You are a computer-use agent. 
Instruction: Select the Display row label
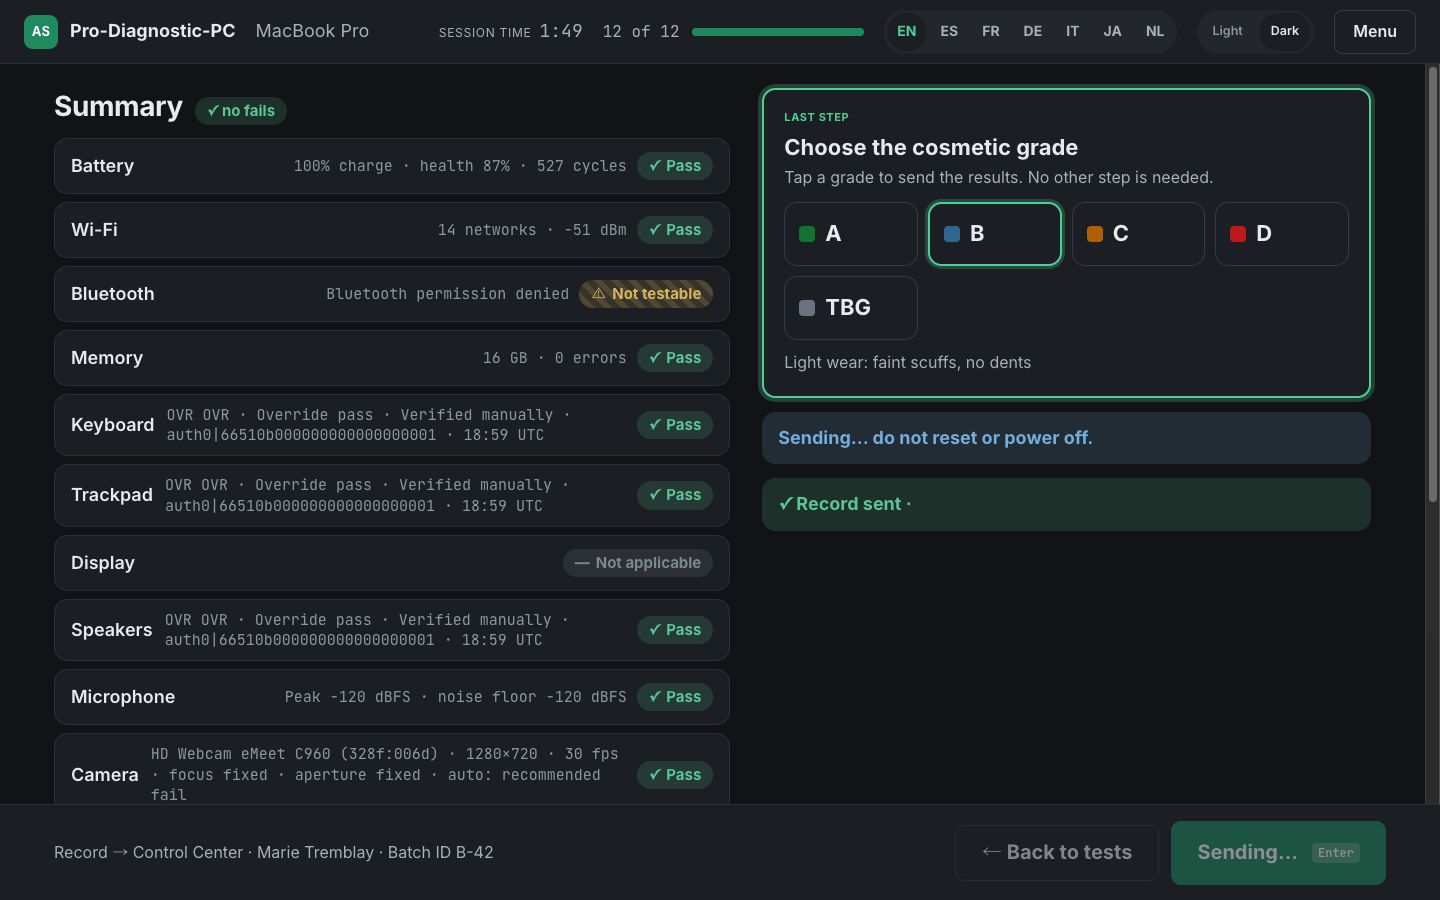point(103,563)
